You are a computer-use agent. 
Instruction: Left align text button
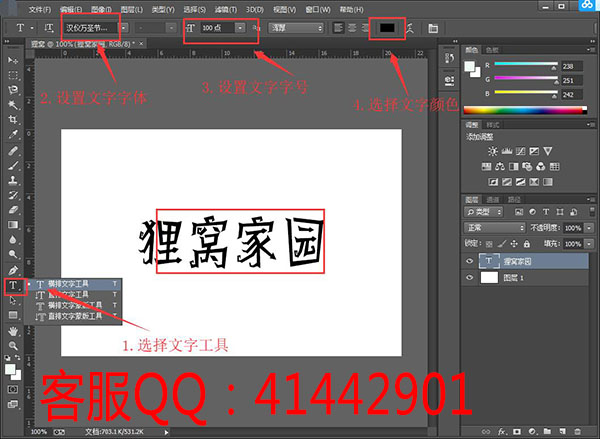coord(338,28)
